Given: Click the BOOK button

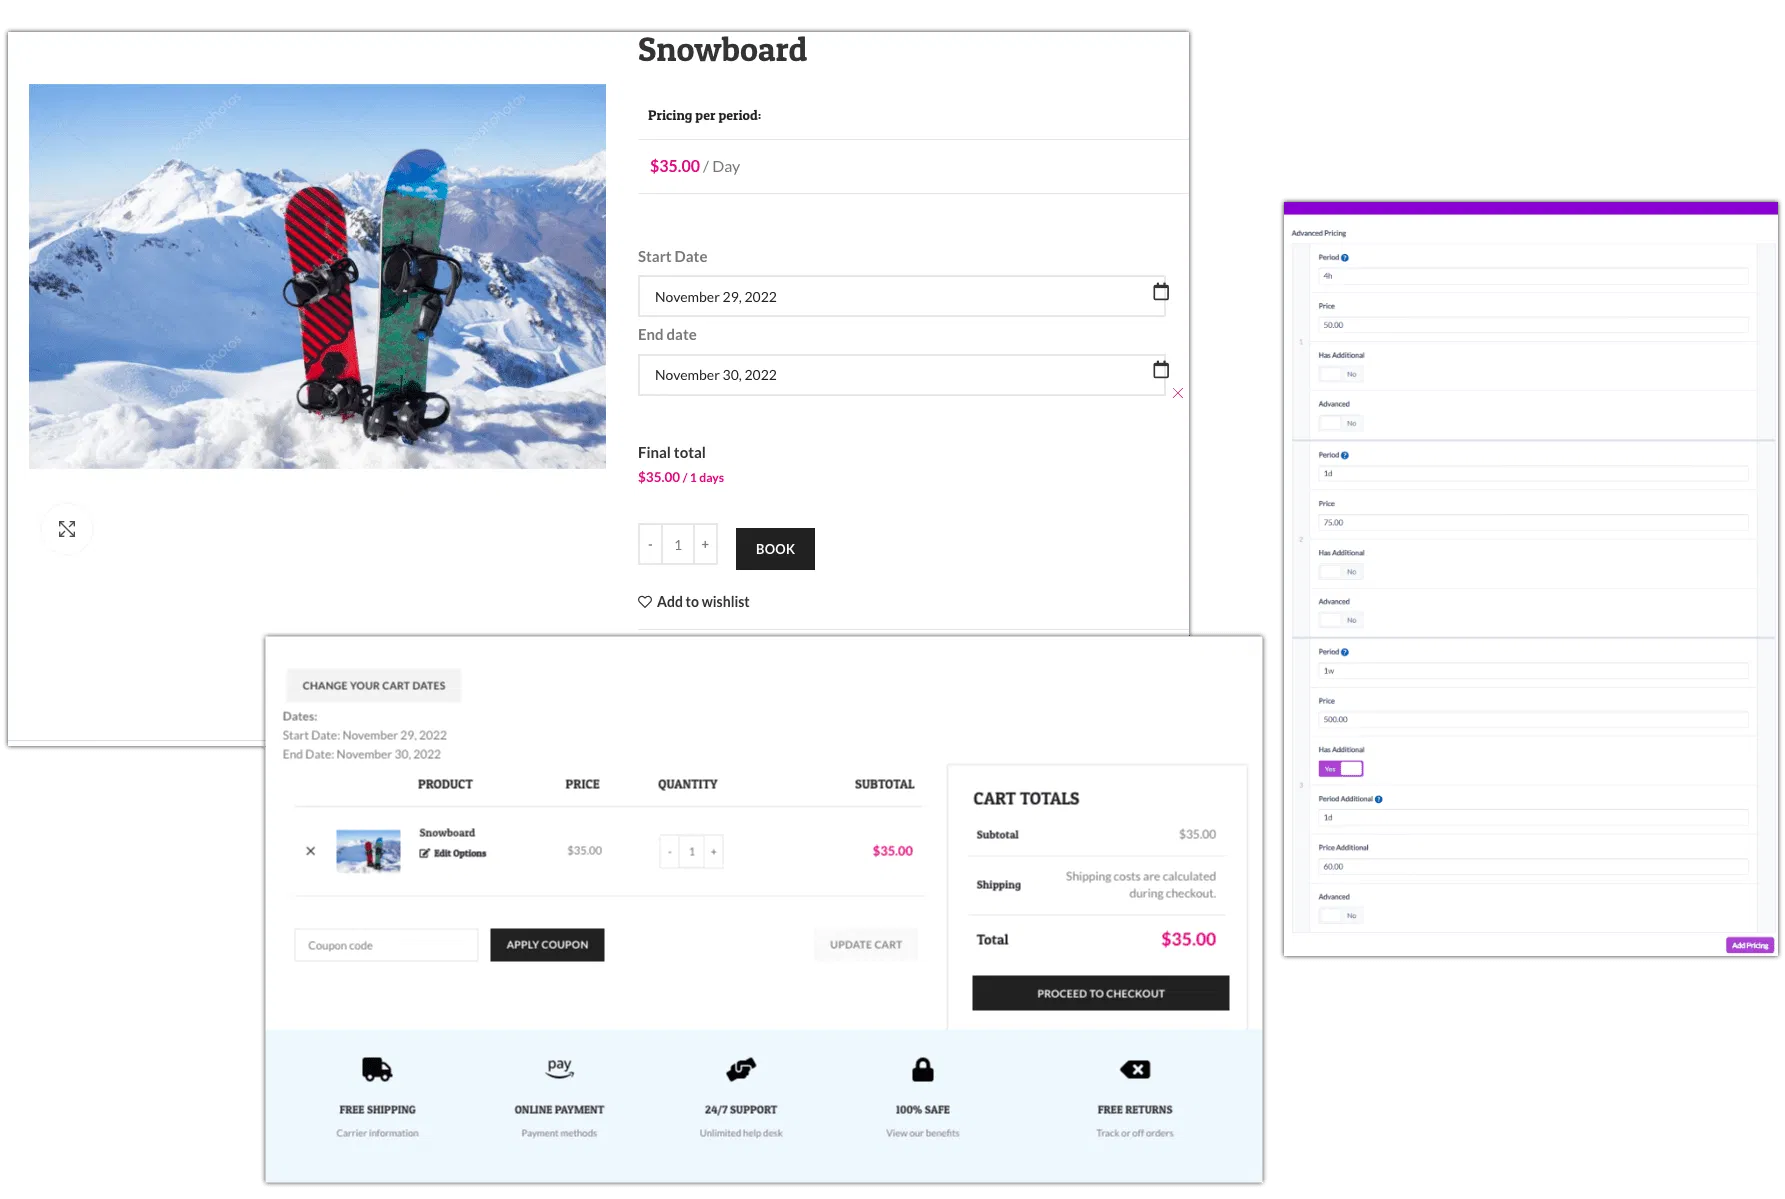Looking at the screenshot, I should coord(775,549).
